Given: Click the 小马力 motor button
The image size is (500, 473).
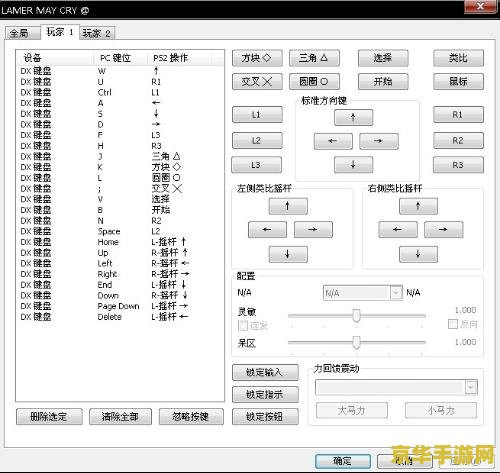Looking at the screenshot, I should pos(441,410).
